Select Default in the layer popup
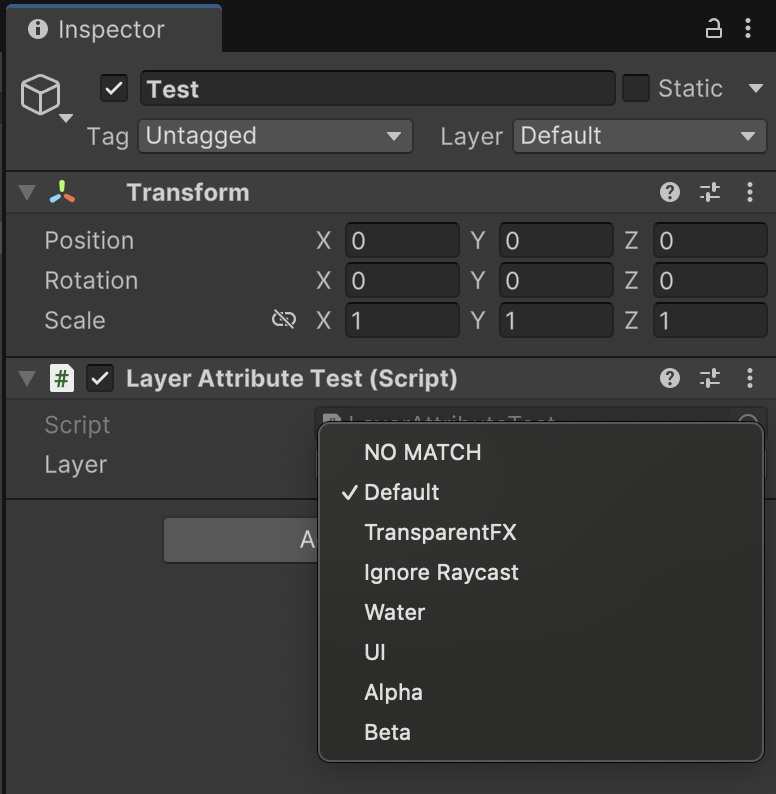776x794 pixels. point(541,492)
